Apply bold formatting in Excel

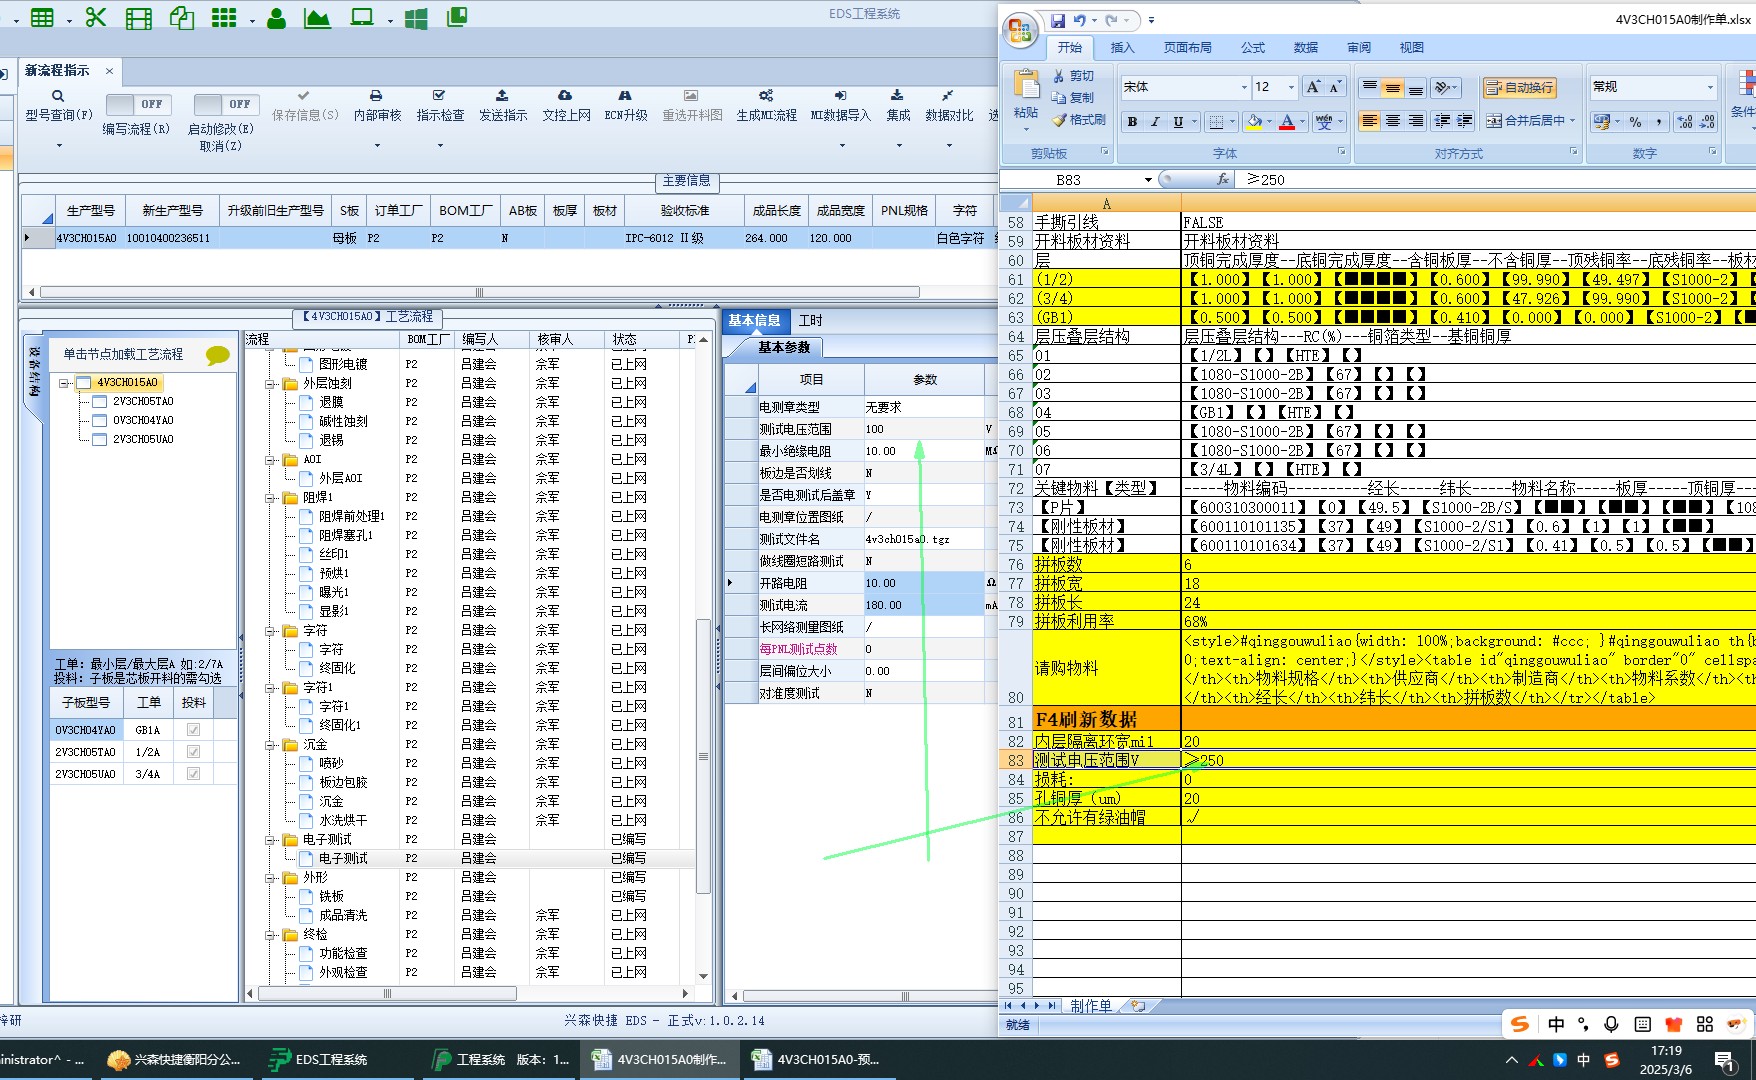coord(1132,122)
